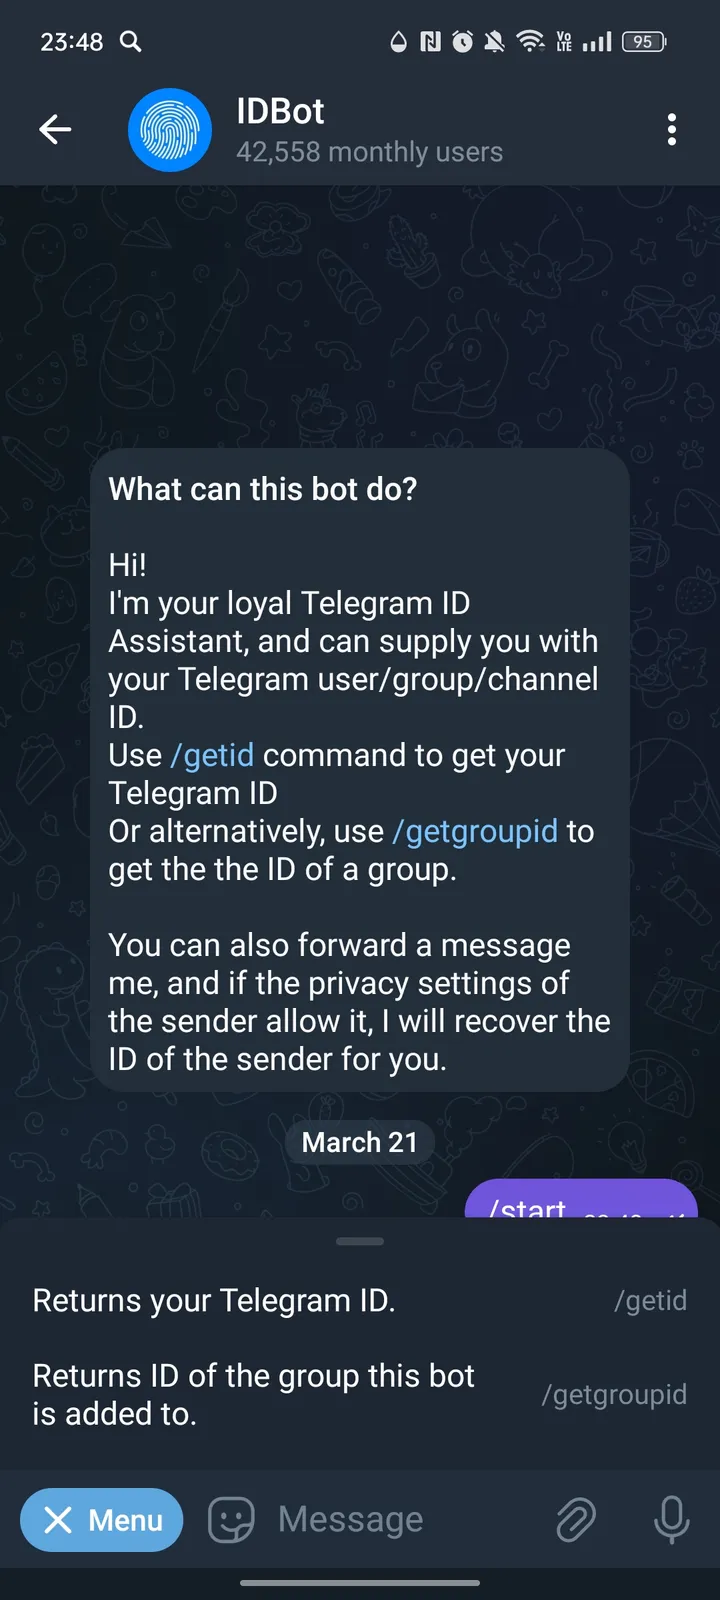Tap IDBot's fingerprint profile avatar
Screen dimensions: 720x1600
pyautogui.click(x=170, y=129)
